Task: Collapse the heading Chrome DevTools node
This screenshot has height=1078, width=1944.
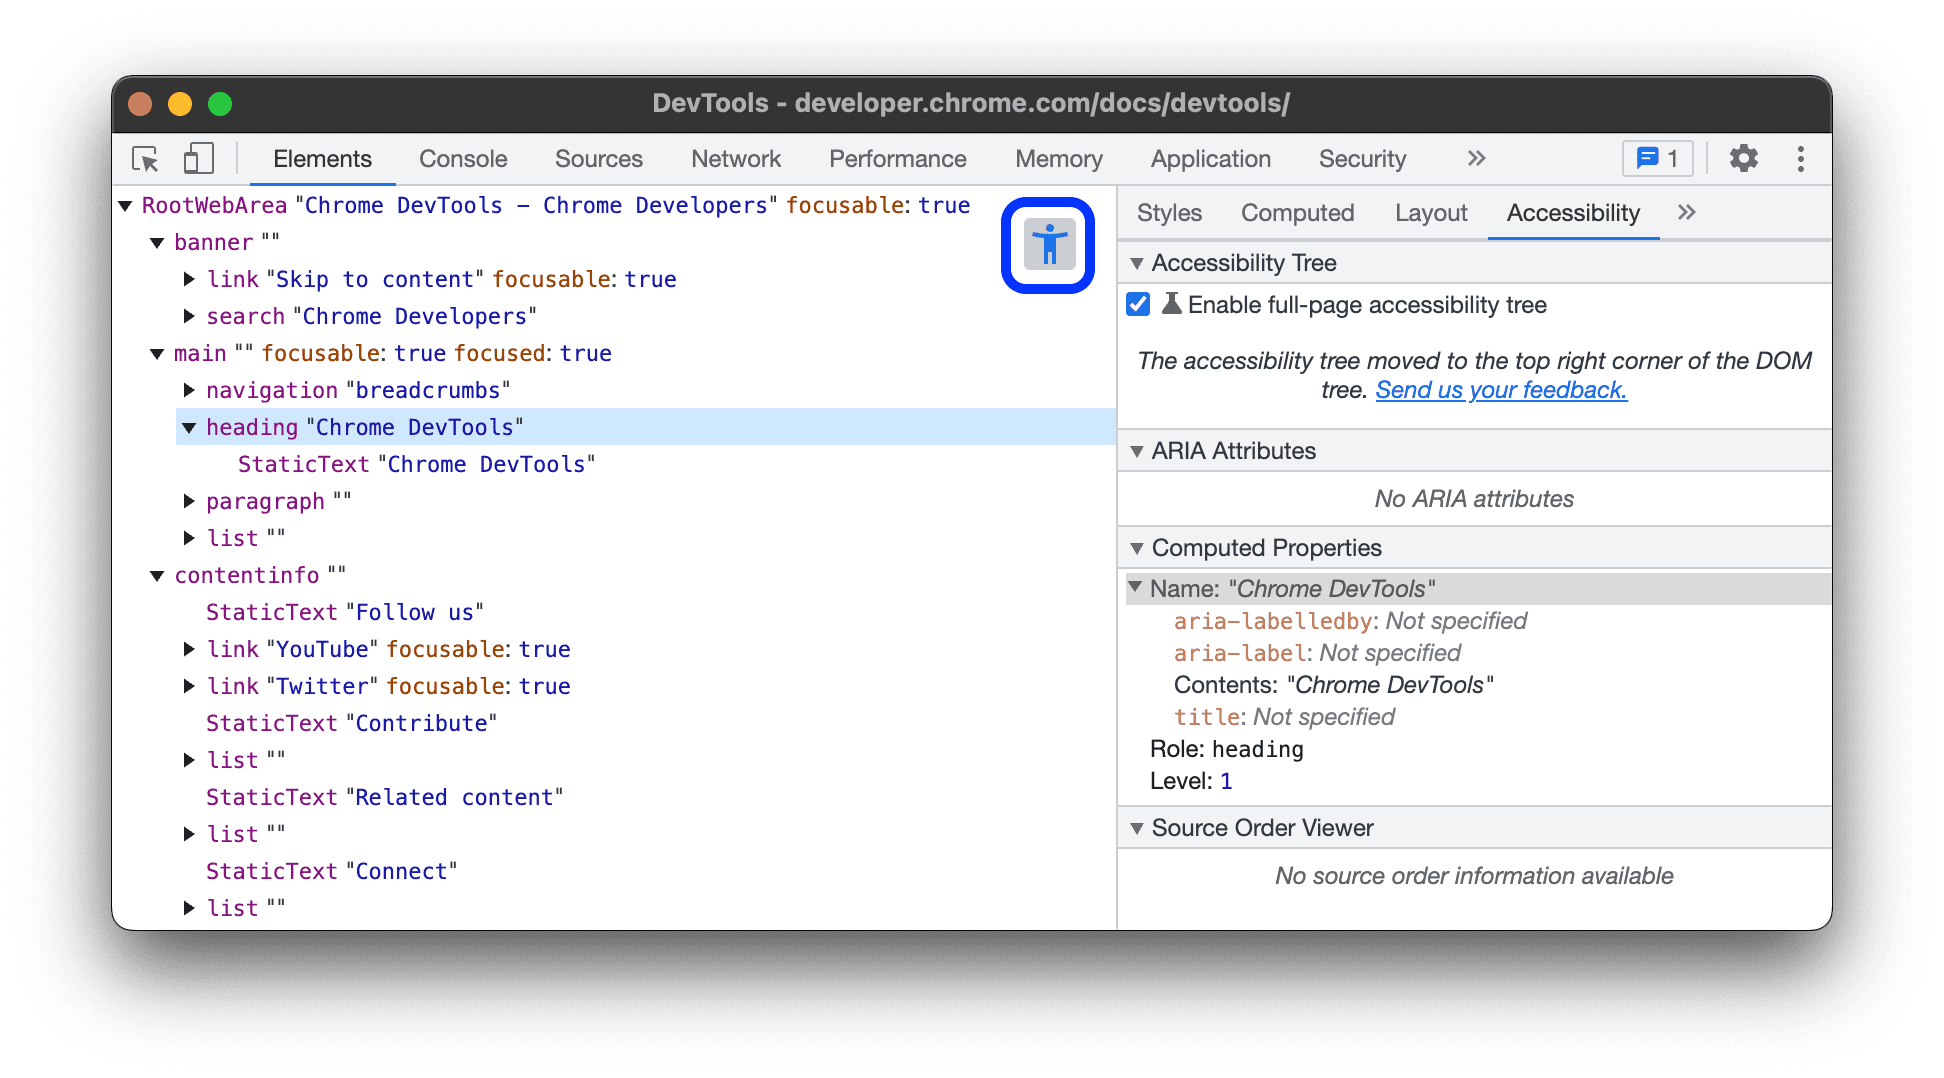Action: 189,427
